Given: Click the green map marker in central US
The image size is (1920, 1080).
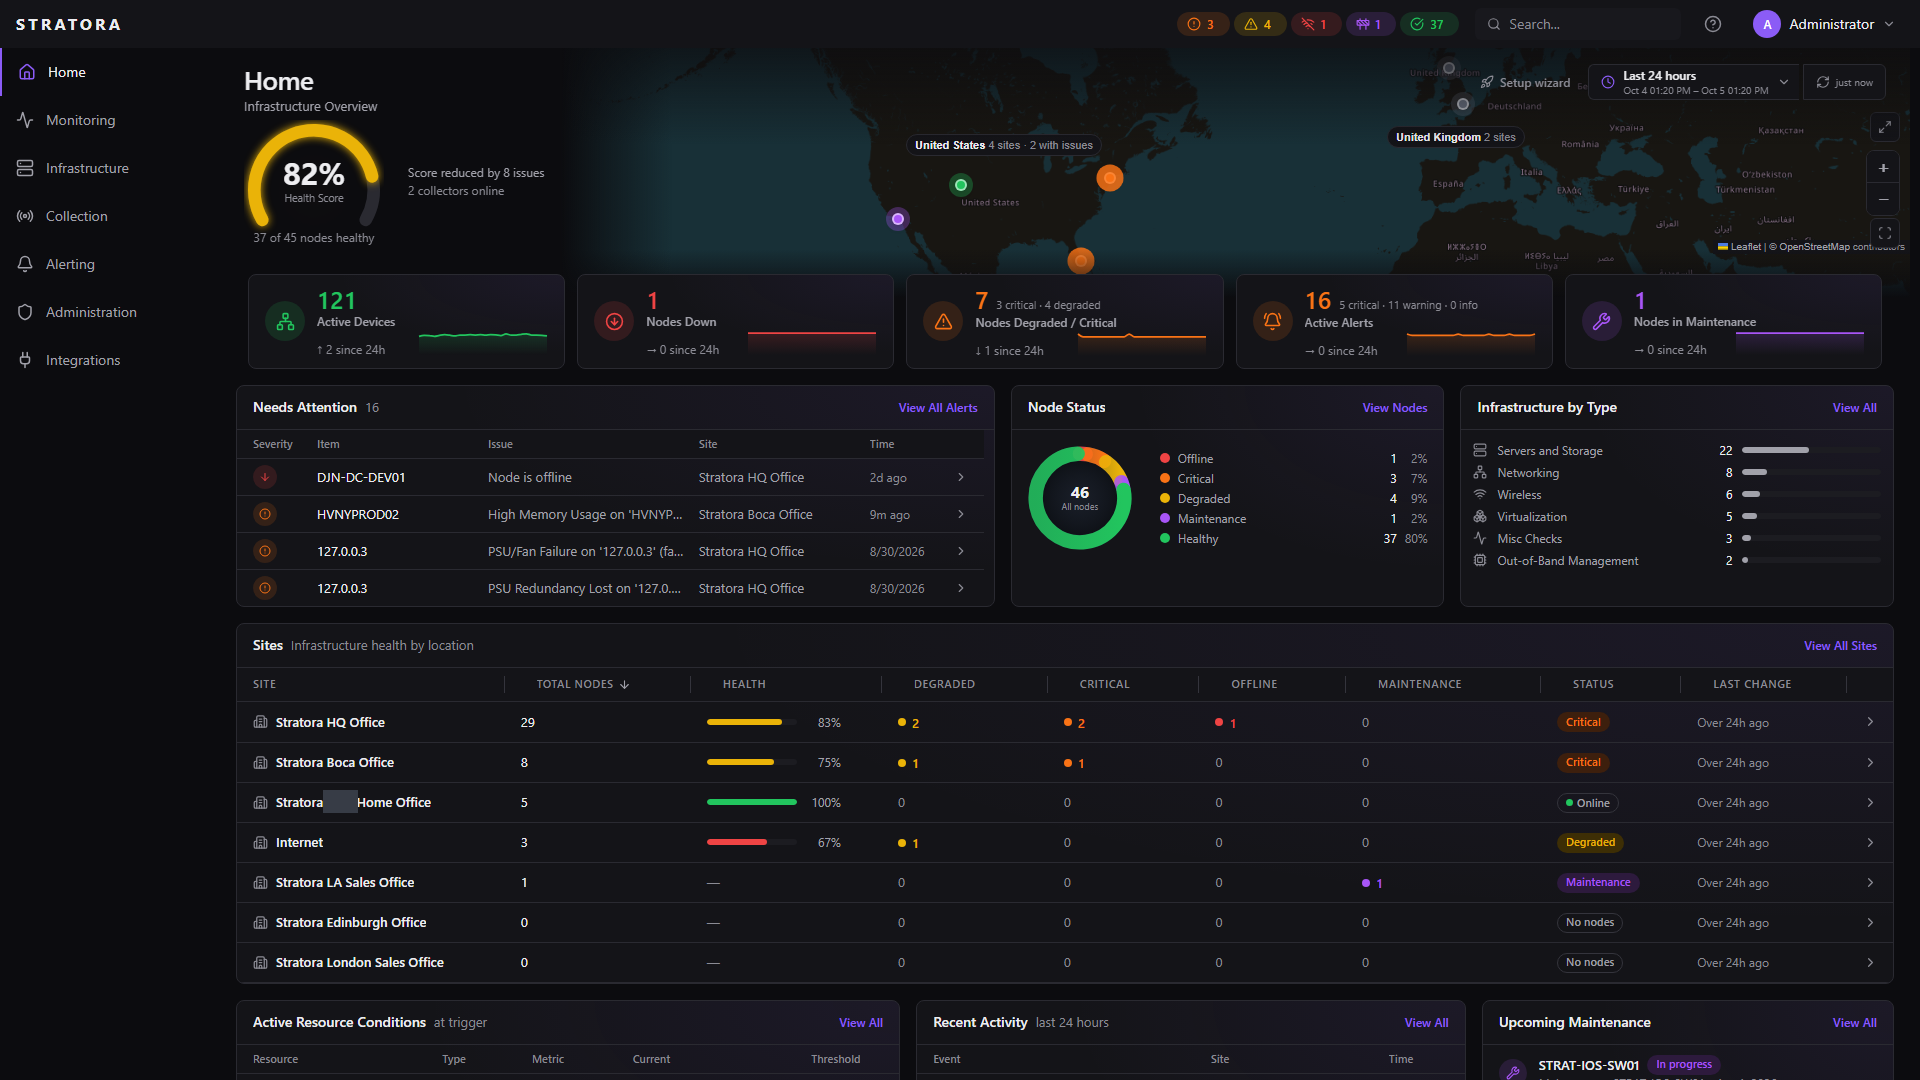Looking at the screenshot, I should [961, 185].
